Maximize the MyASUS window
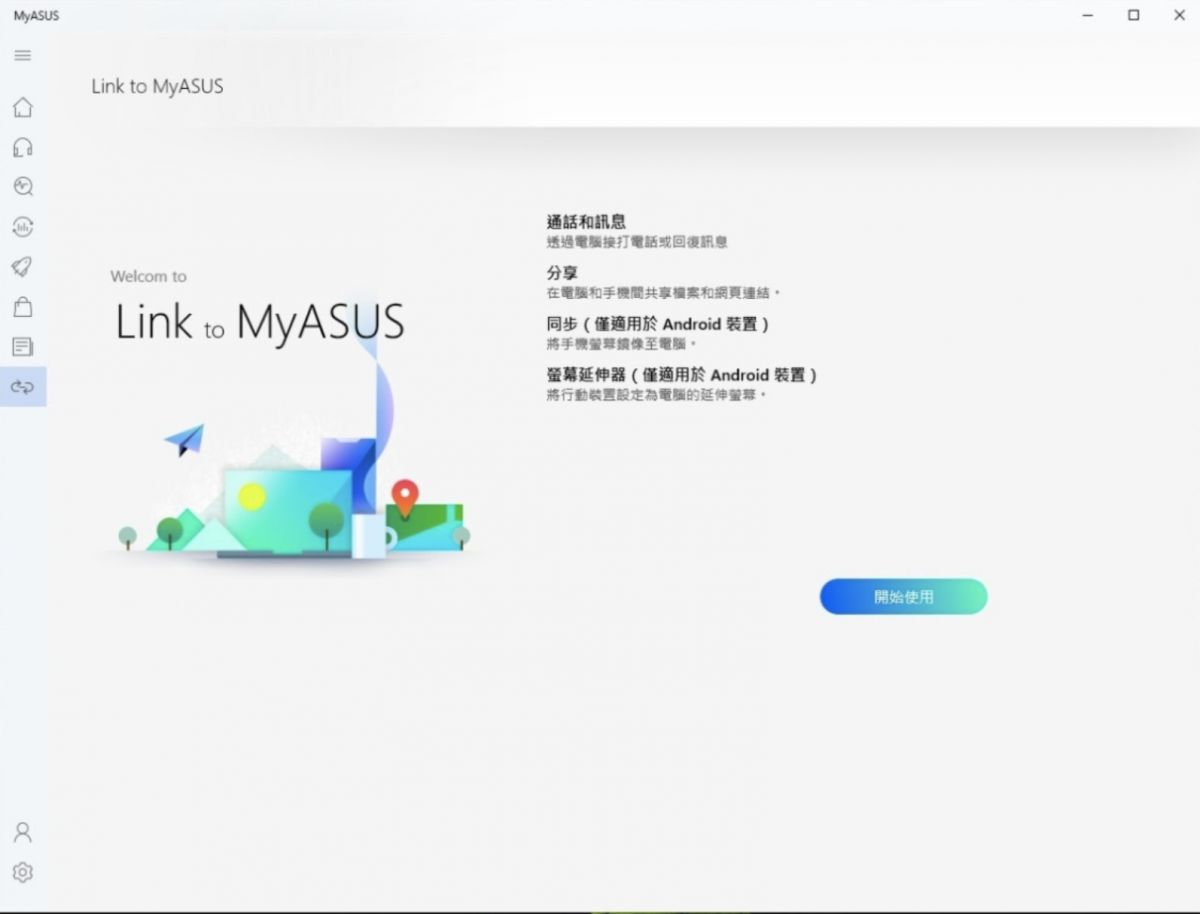The image size is (1200, 914). (x=1134, y=15)
